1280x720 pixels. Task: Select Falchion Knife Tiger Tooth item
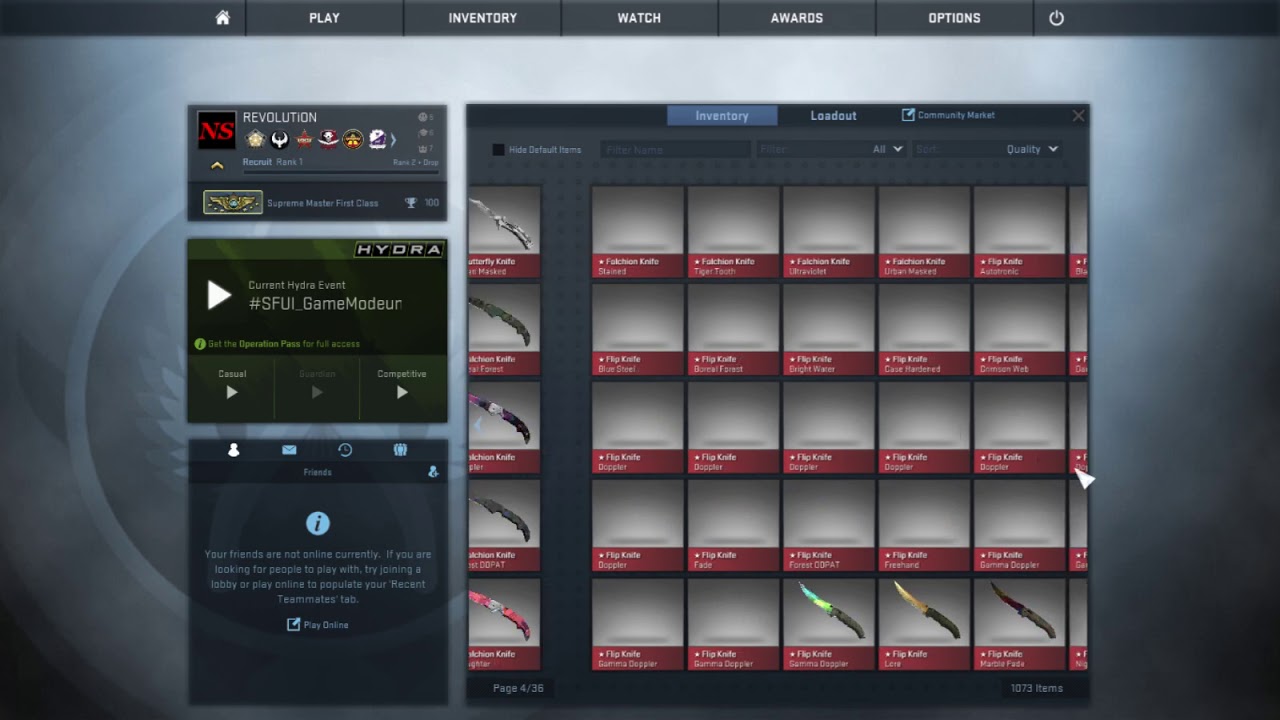pyautogui.click(x=733, y=231)
